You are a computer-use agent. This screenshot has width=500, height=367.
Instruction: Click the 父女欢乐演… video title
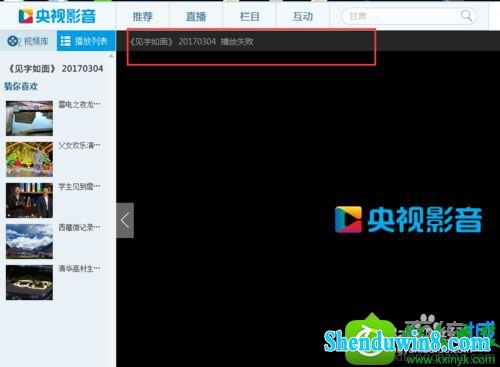[79, 145]
